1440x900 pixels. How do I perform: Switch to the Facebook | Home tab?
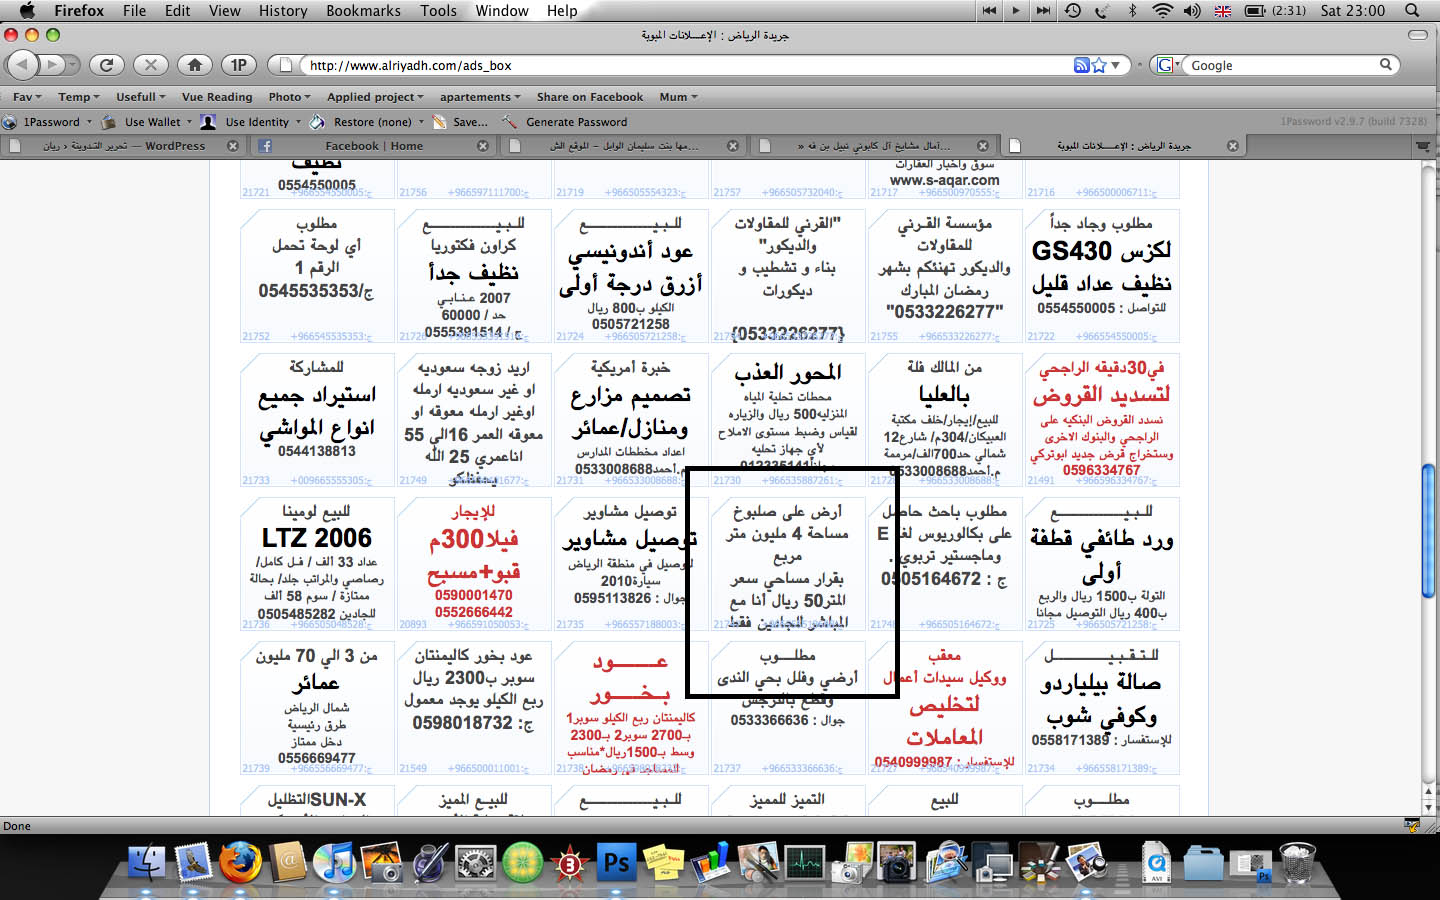(372, 146)
